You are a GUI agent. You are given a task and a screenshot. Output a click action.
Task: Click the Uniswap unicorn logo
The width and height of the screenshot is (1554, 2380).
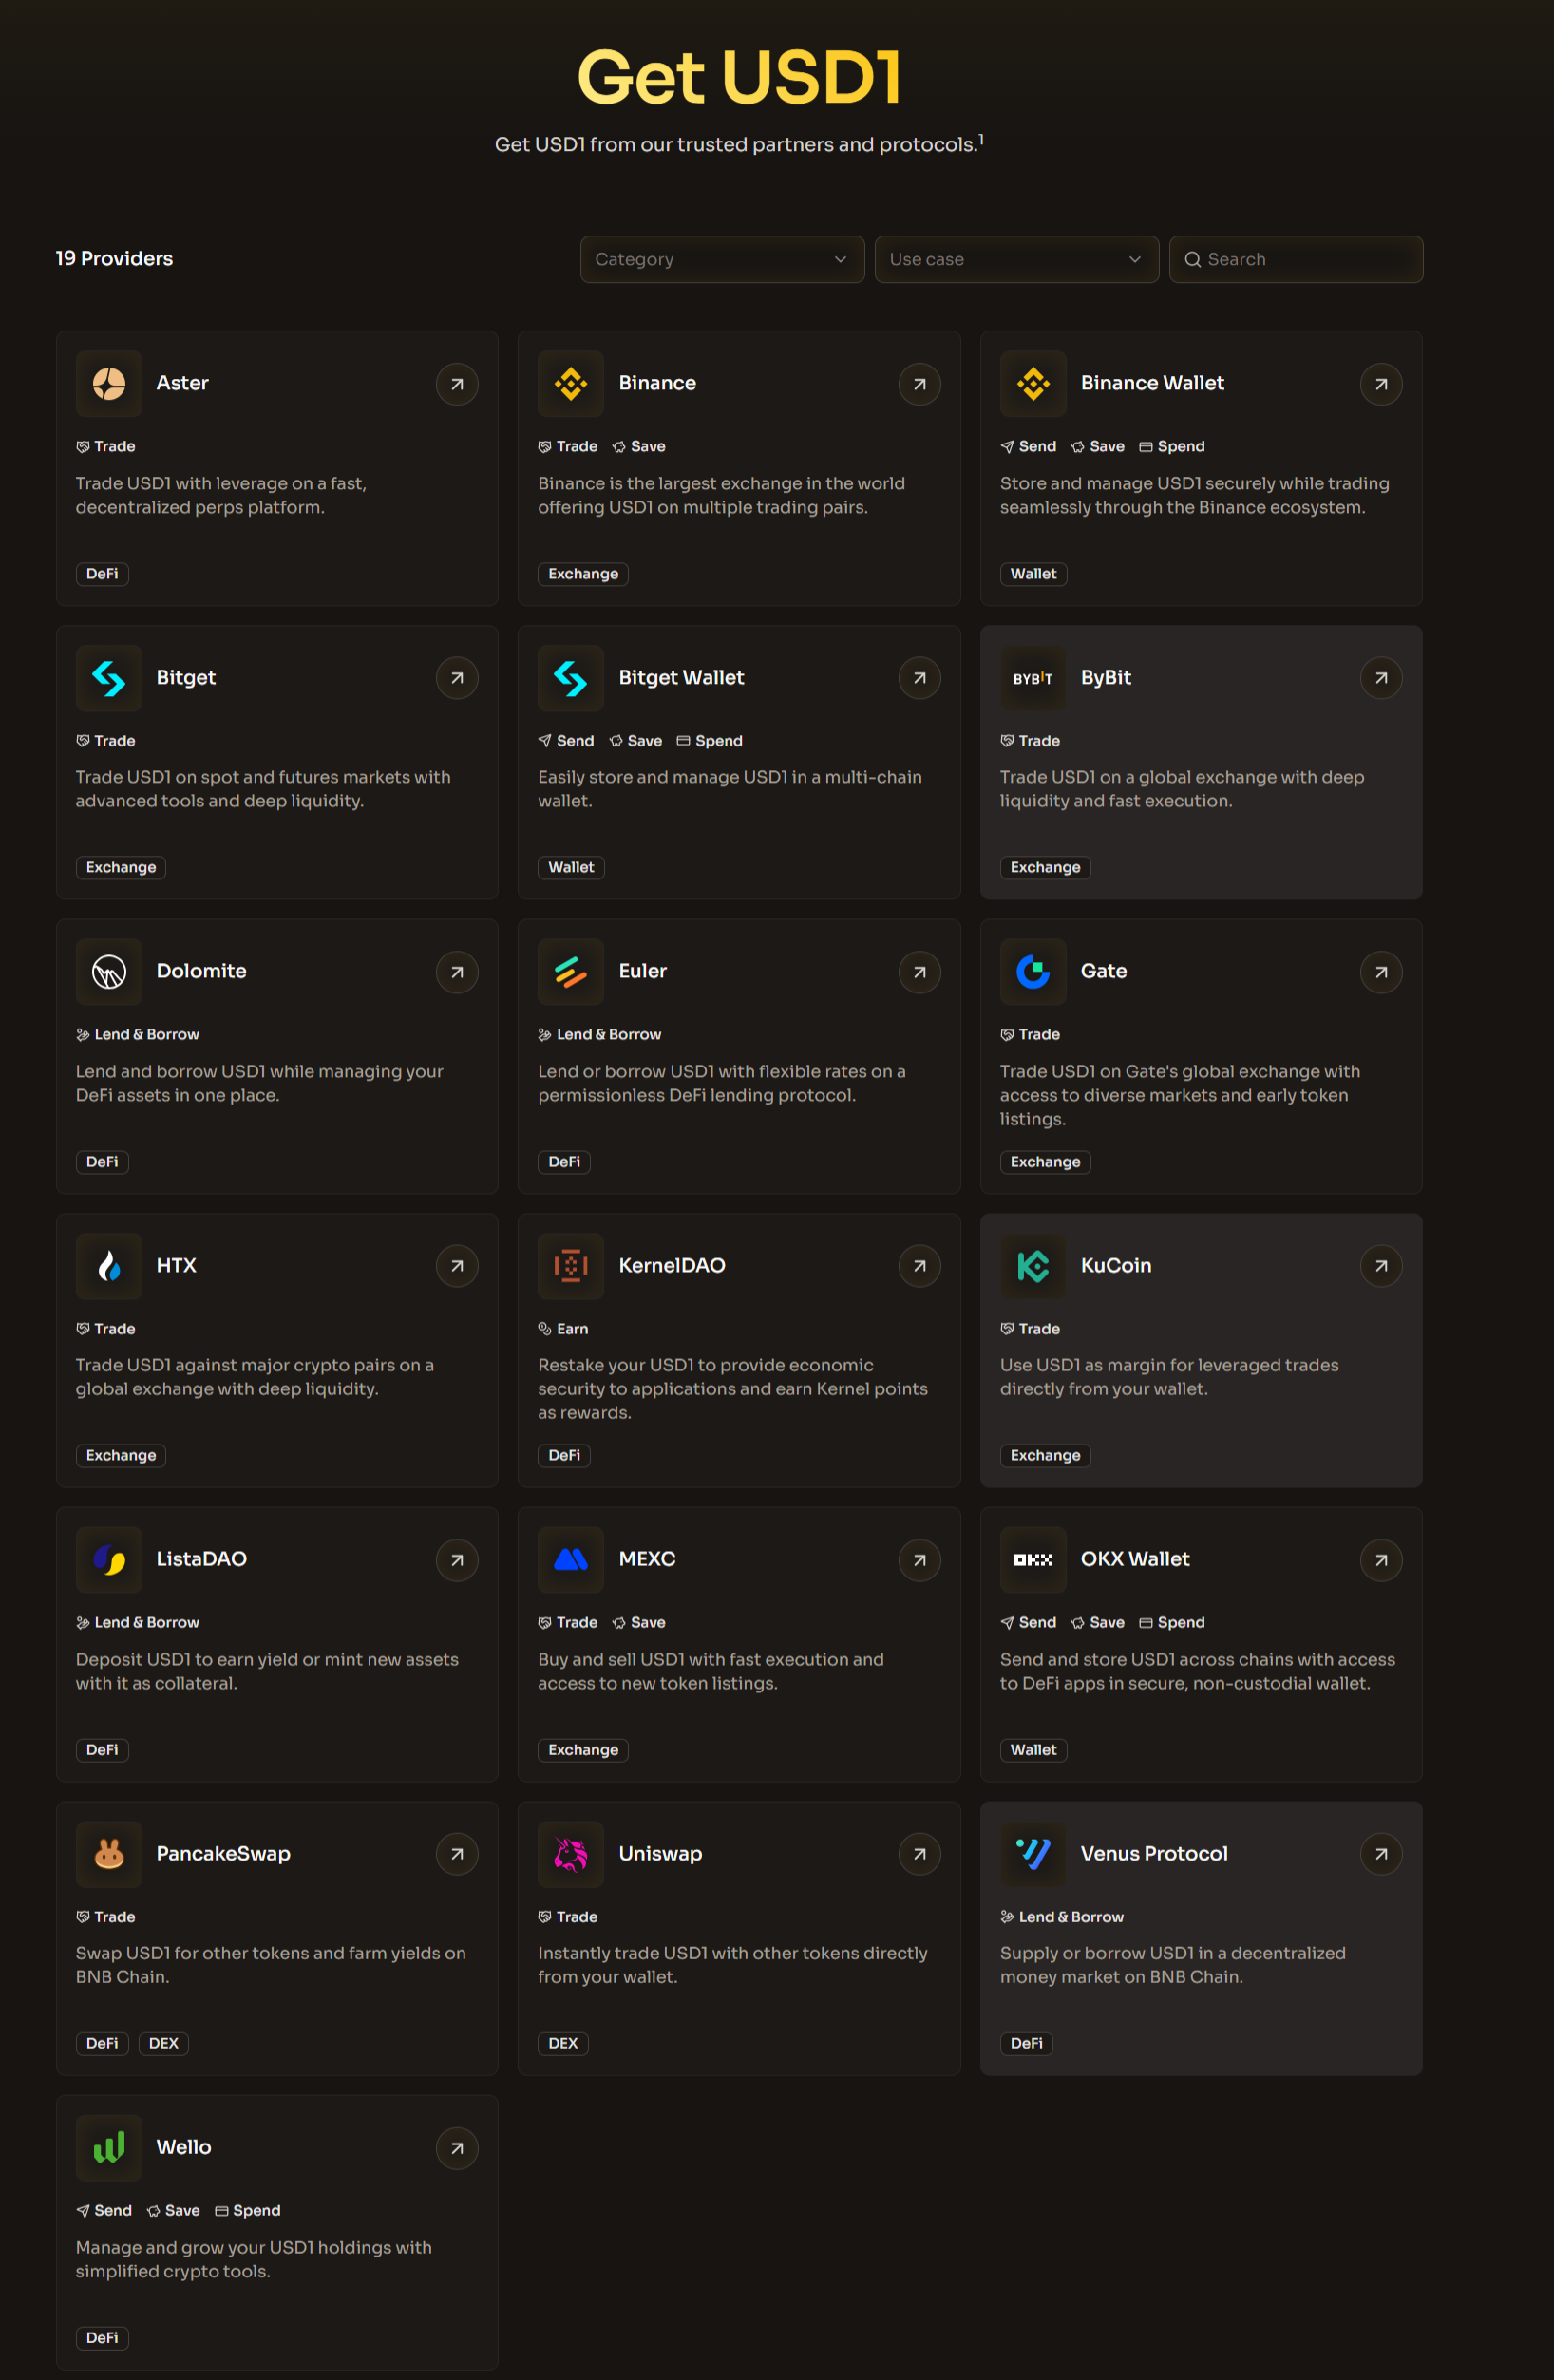(x=571, y=1854)
